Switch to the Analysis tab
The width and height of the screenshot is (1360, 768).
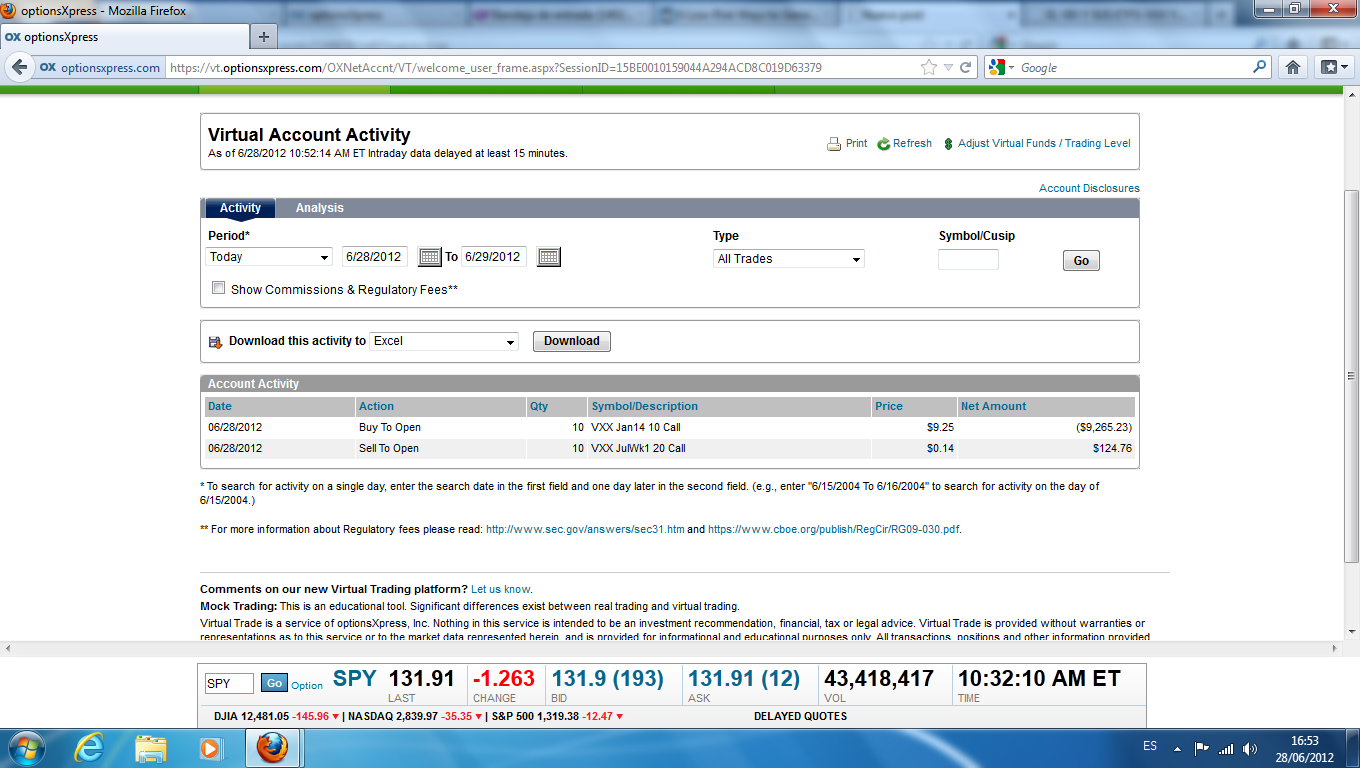[319, 208]
